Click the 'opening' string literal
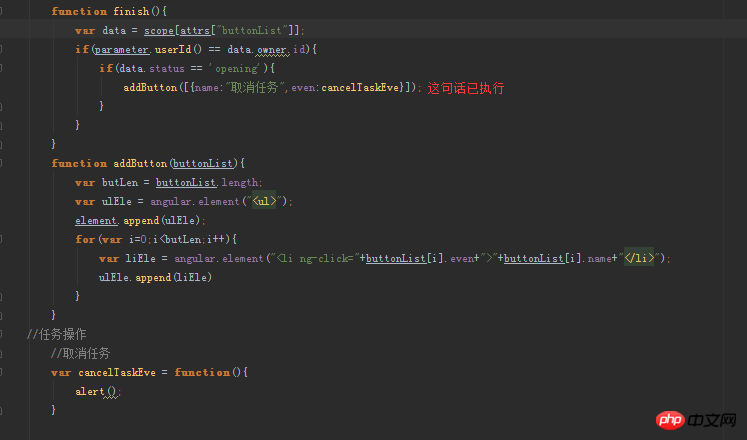 point(236,69)
